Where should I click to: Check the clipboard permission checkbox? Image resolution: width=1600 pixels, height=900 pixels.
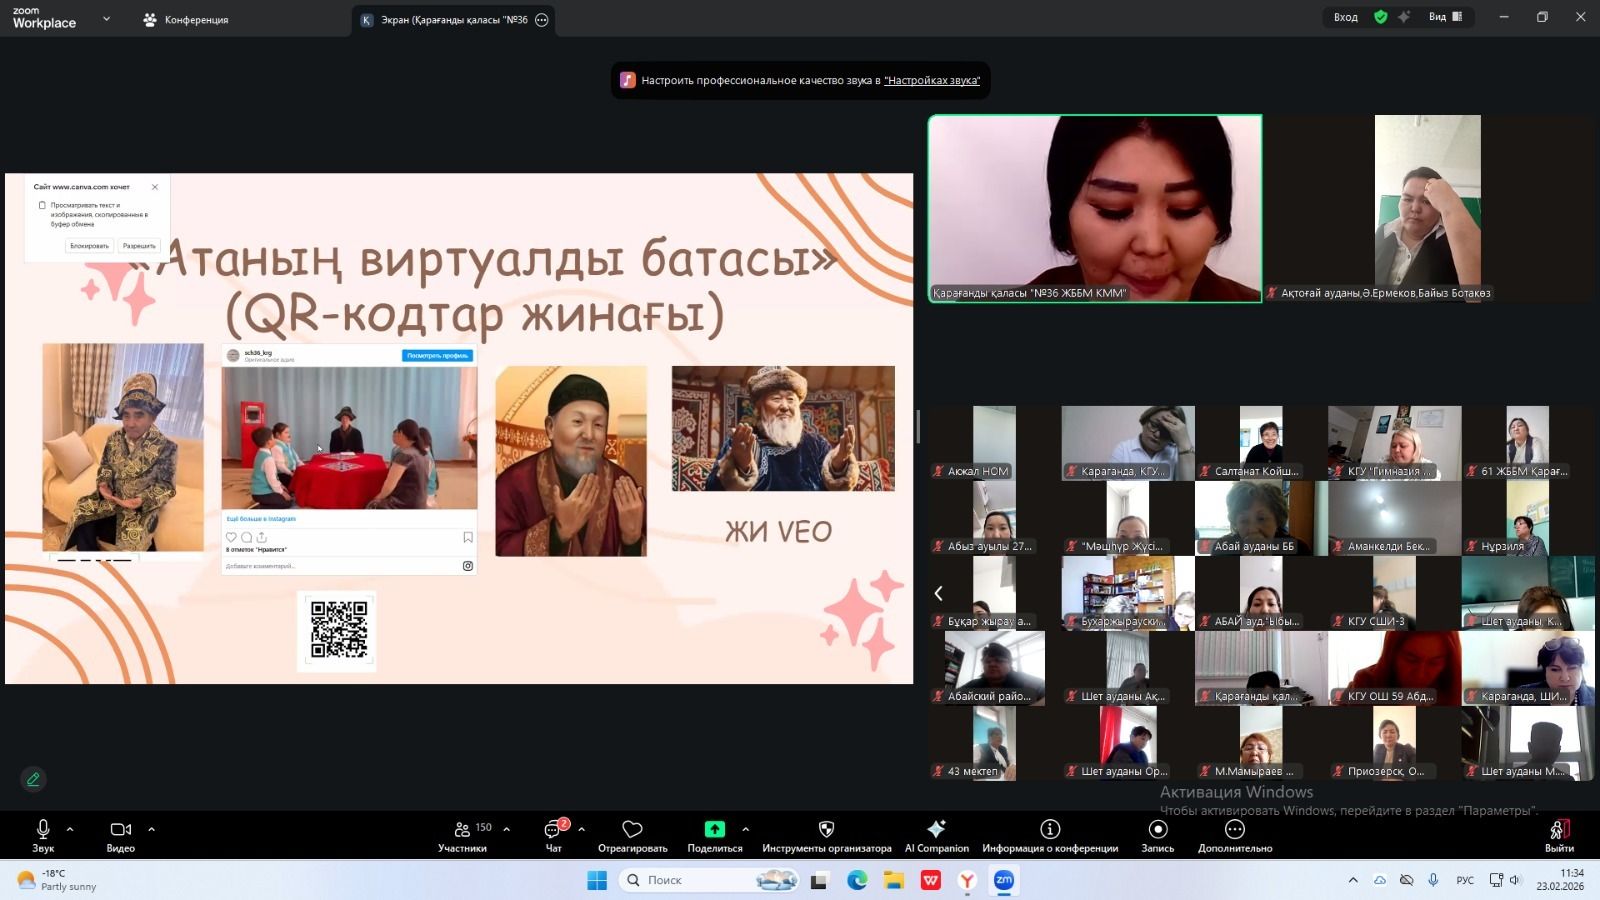(x=42, y=205)
